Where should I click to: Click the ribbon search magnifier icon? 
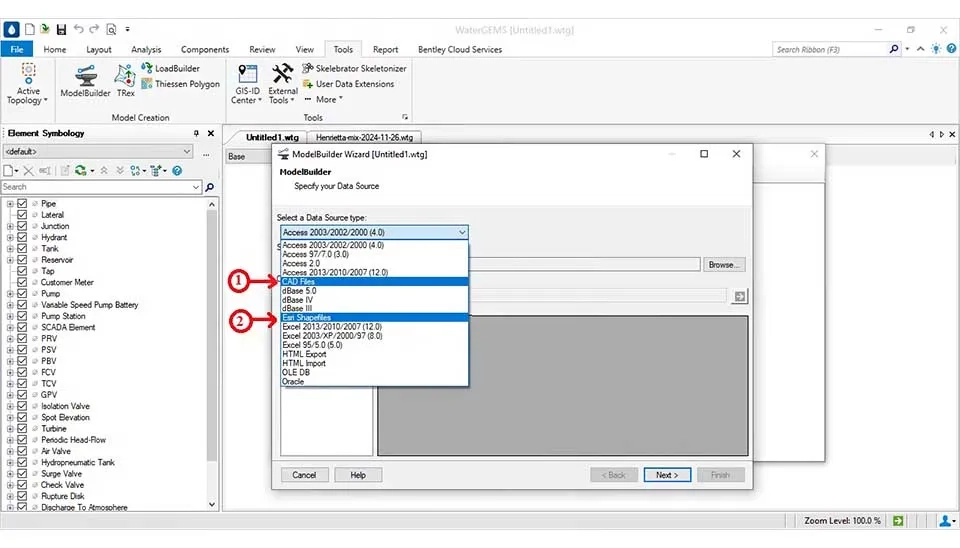(894, 49)
